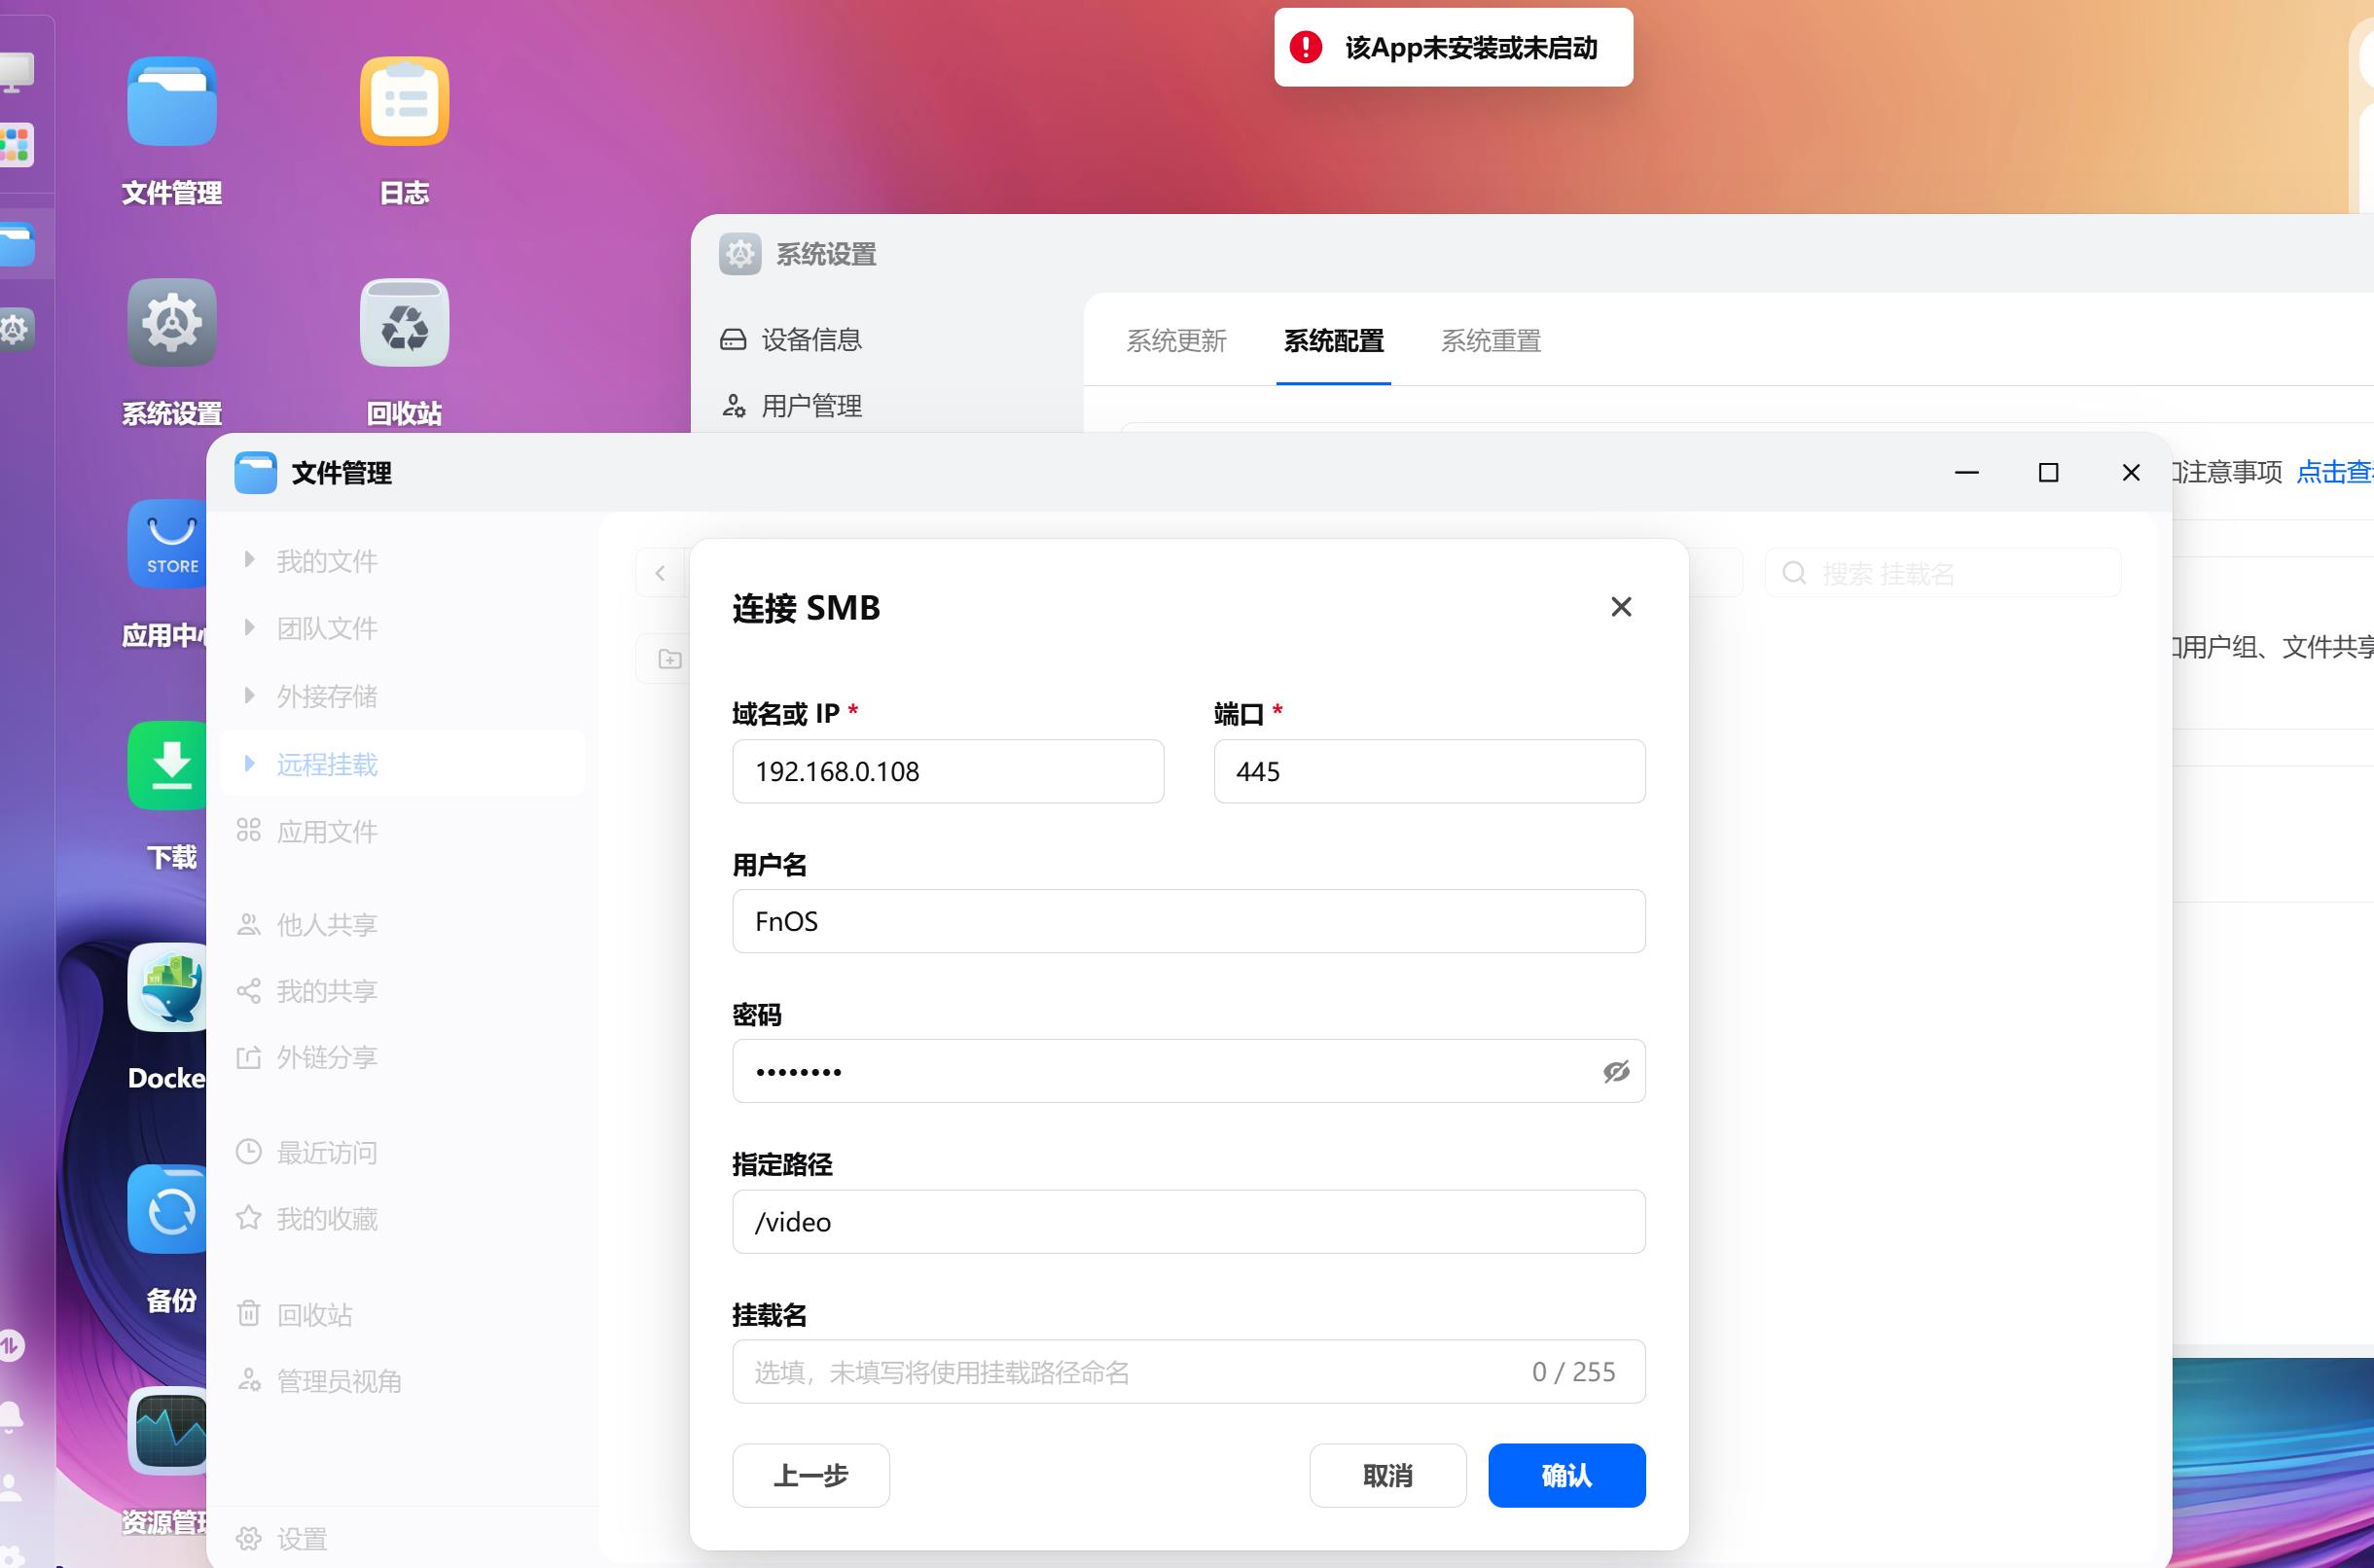
Task: Select 用户管理 in the system settings sidebar
Action: [x=810, y=406]
